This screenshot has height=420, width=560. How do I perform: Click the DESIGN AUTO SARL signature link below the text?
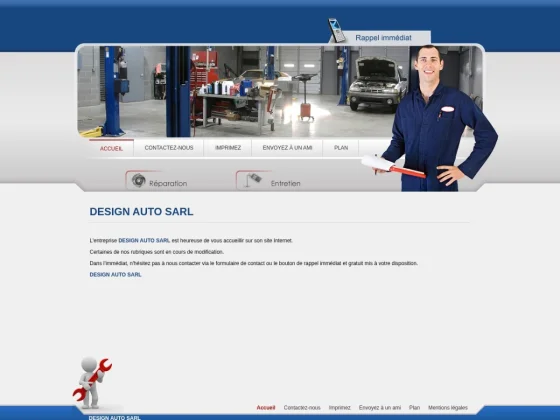(115, 275)
